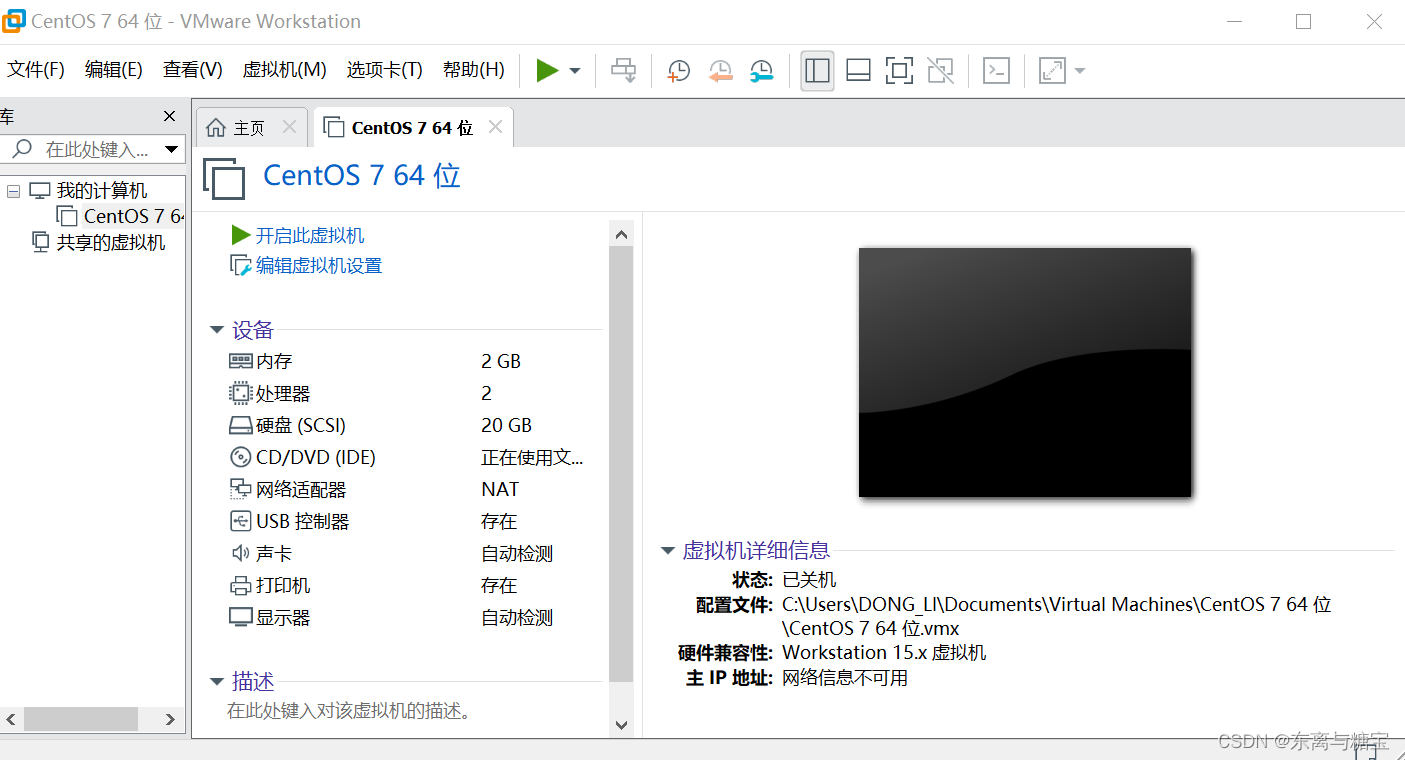Click the 打印机 printer device icon
Screen dimensions: 1405x760
coord(240,585)
